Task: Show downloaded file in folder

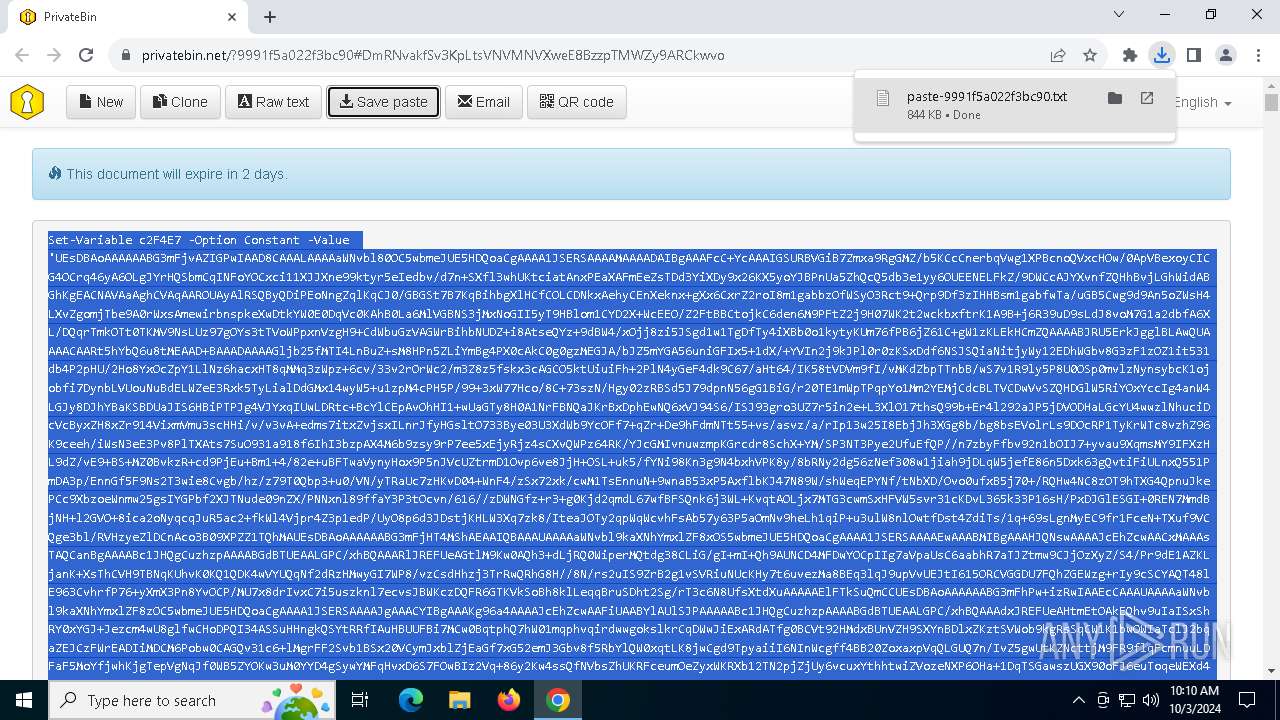Action: 1115,98
